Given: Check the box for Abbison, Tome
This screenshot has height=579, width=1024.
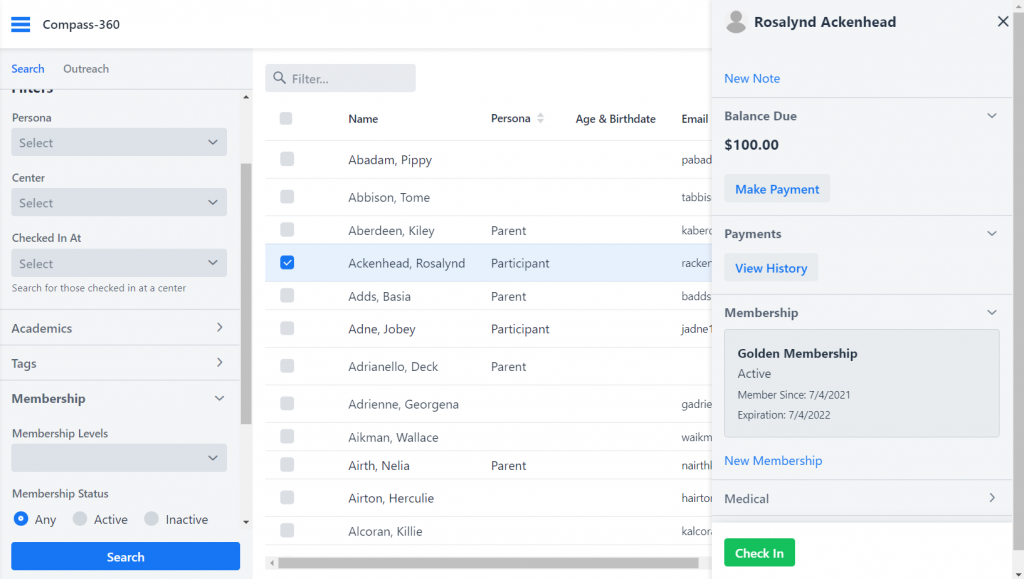Looking at the screenshot, I should click(287, 196).
